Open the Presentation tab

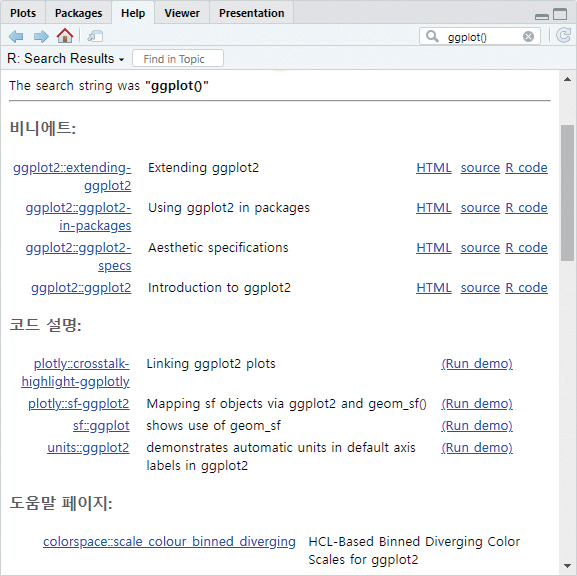[252, 13]
